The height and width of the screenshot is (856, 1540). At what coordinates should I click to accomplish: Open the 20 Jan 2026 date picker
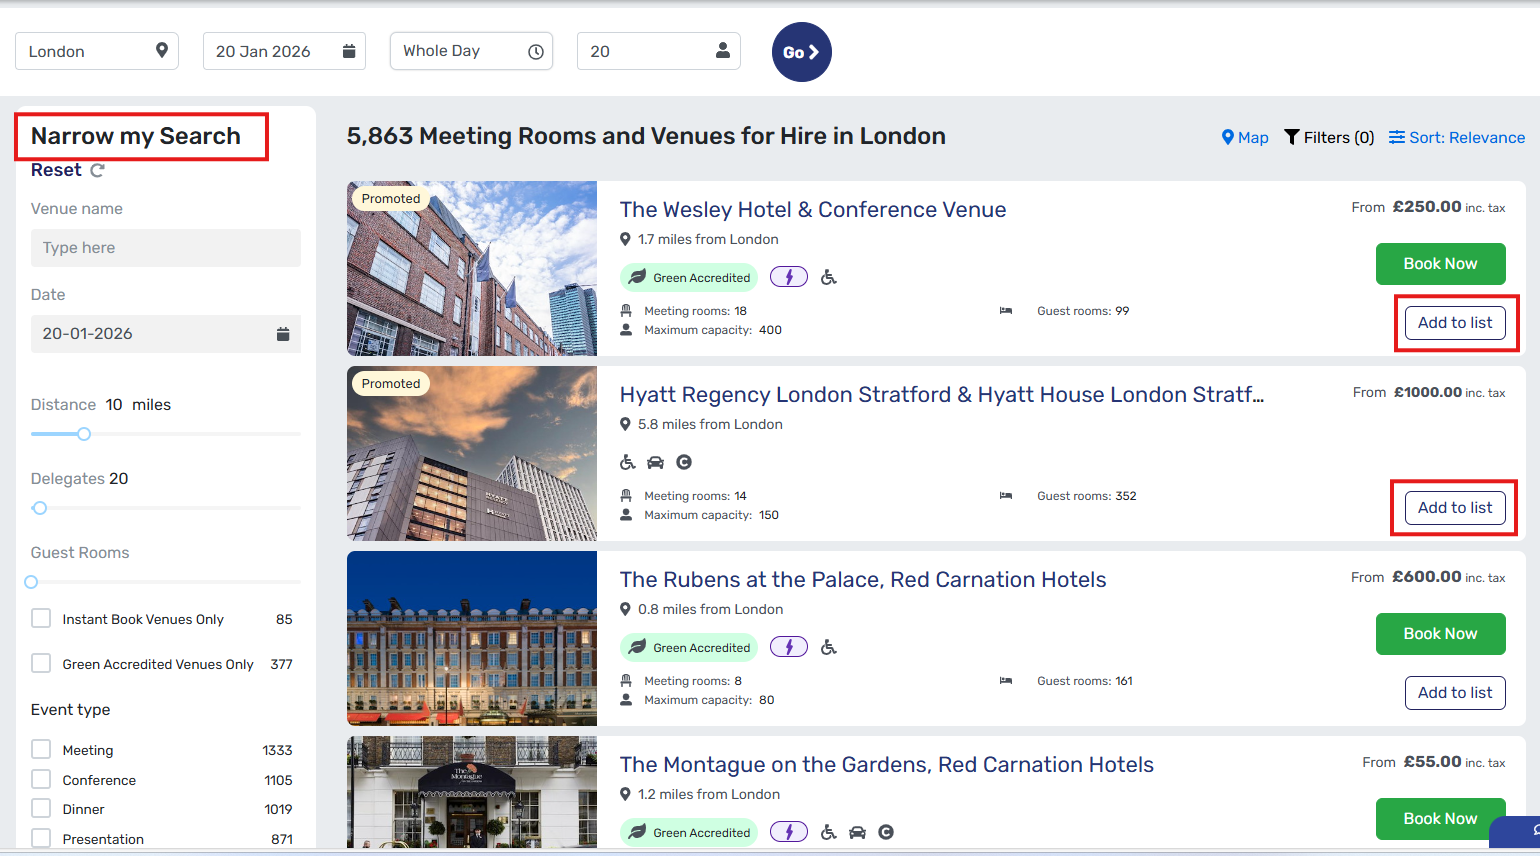pos(284,51)
